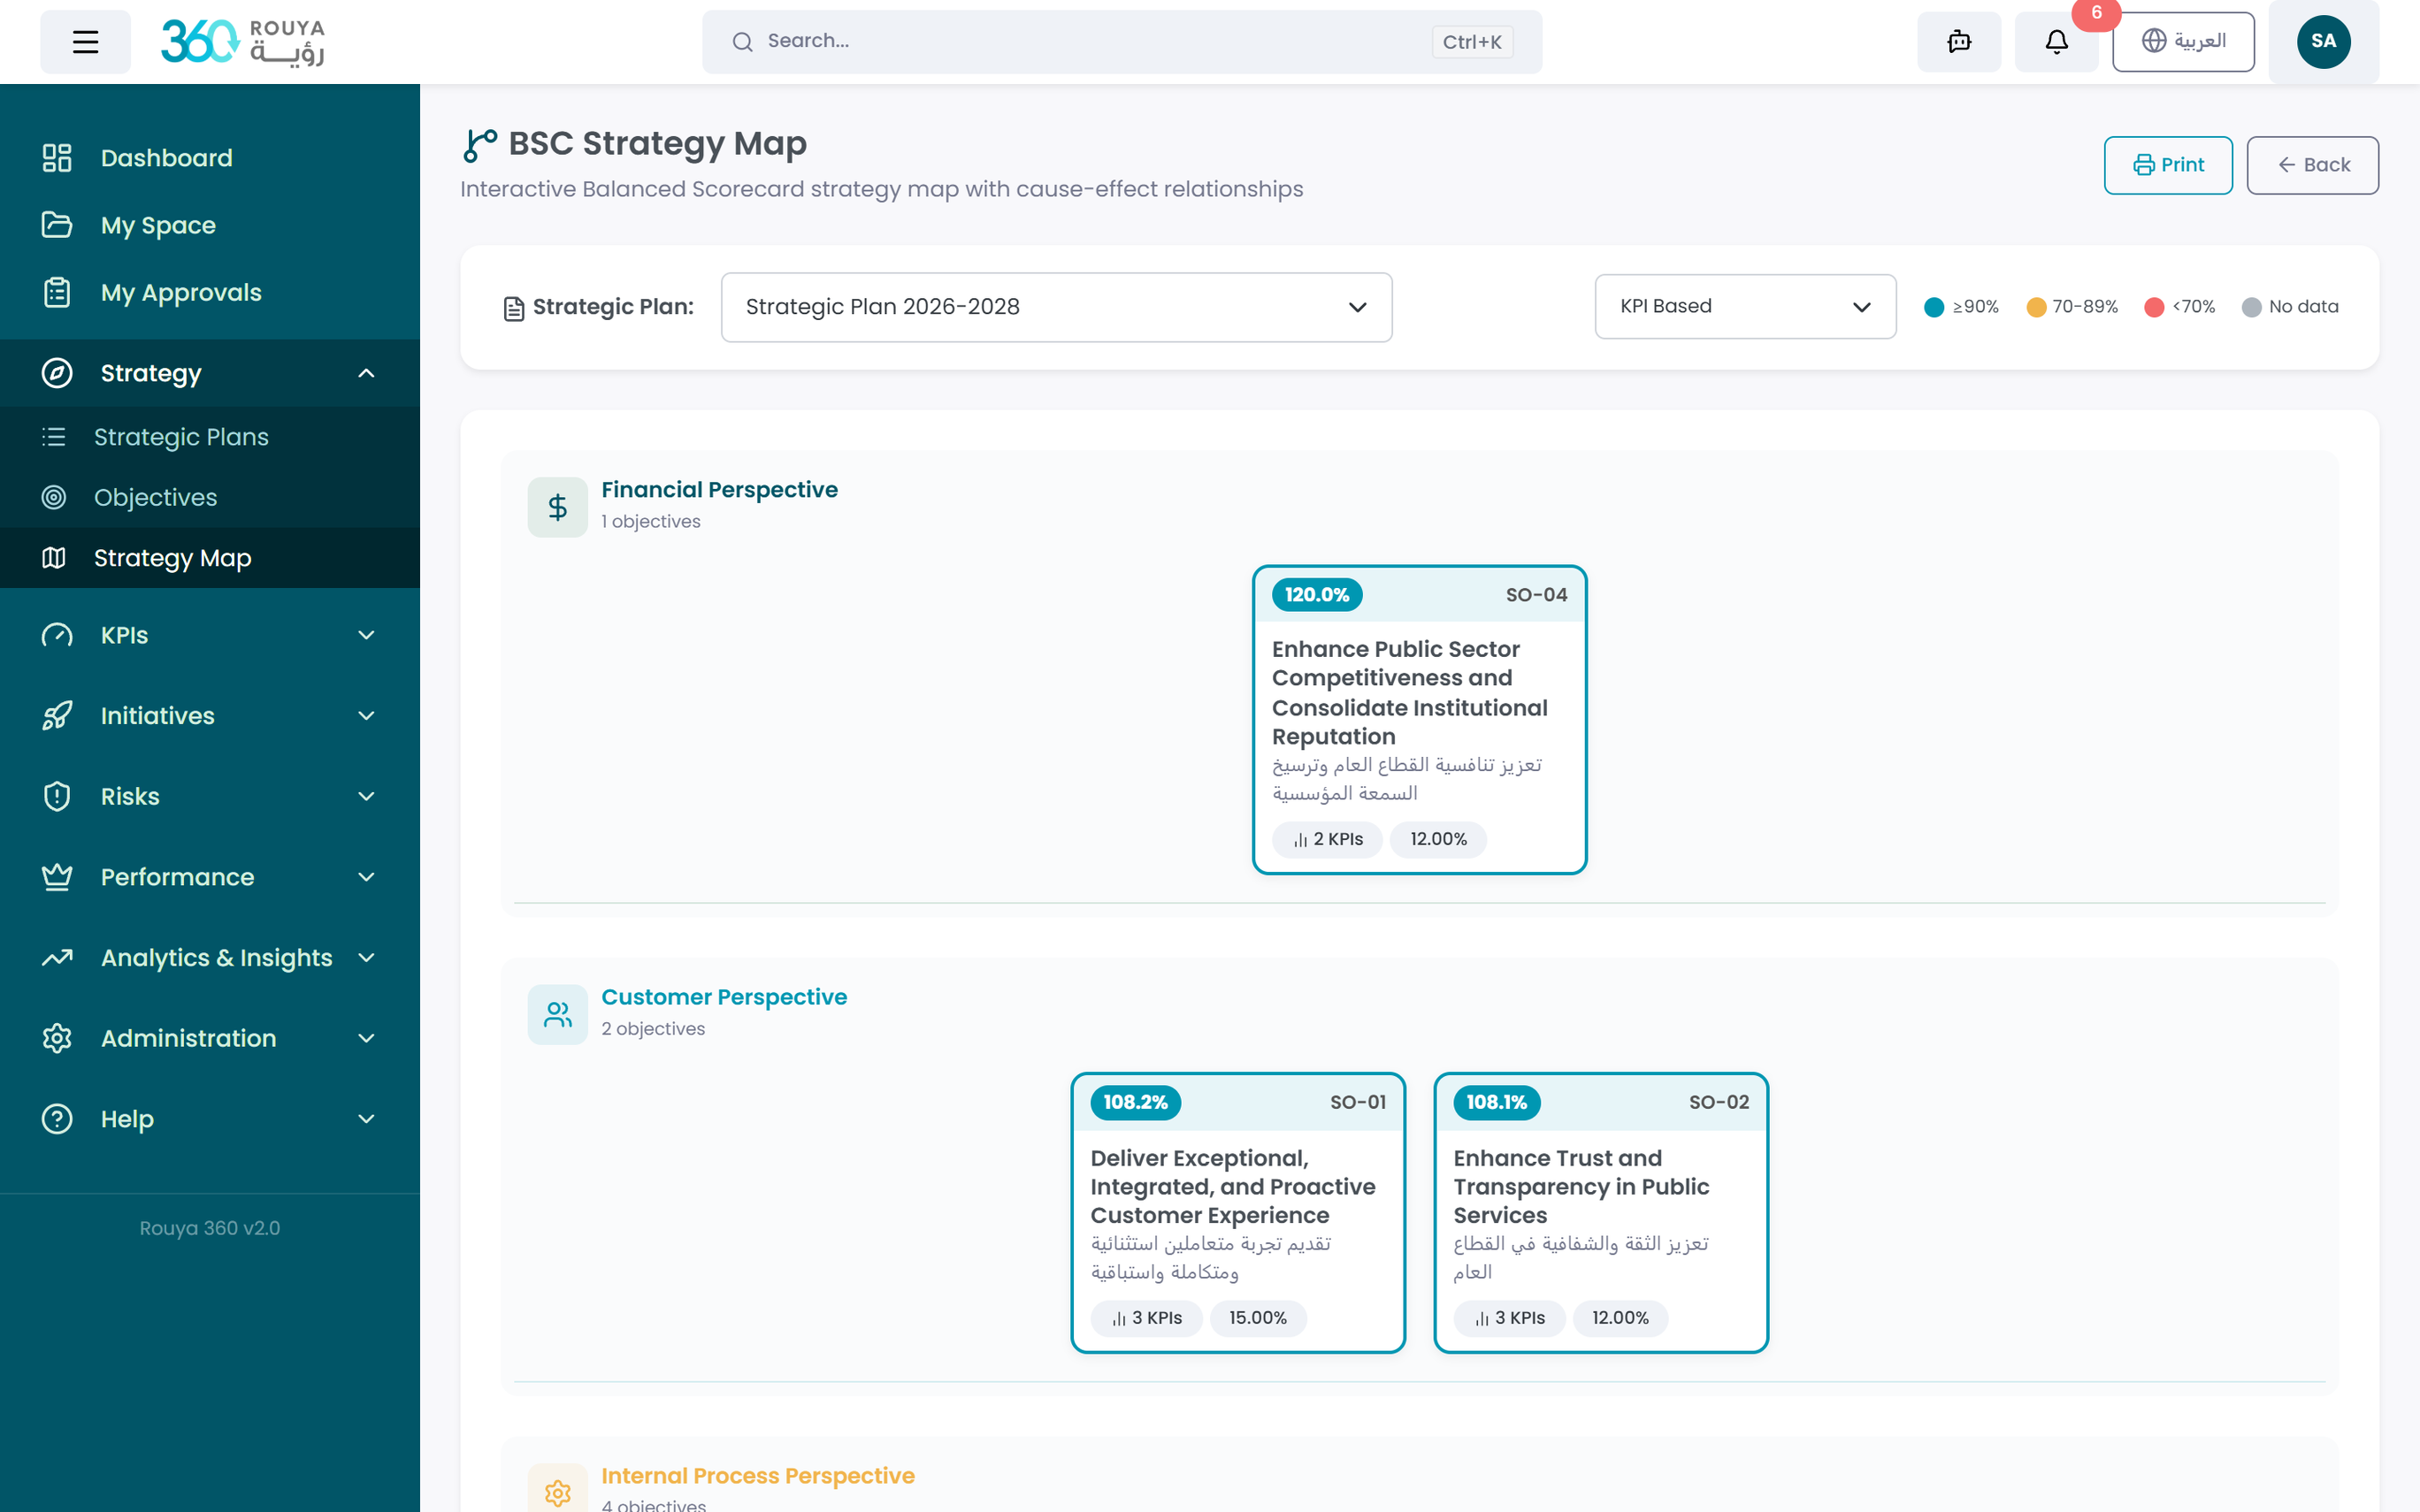Click the search input field

click(x=1090, y=42)
